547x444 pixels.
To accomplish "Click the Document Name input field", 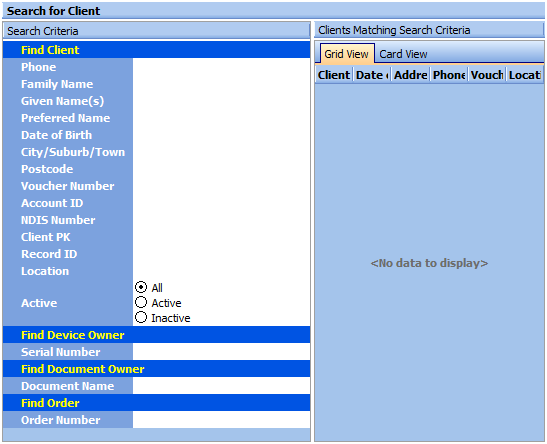I will point(221,386).
